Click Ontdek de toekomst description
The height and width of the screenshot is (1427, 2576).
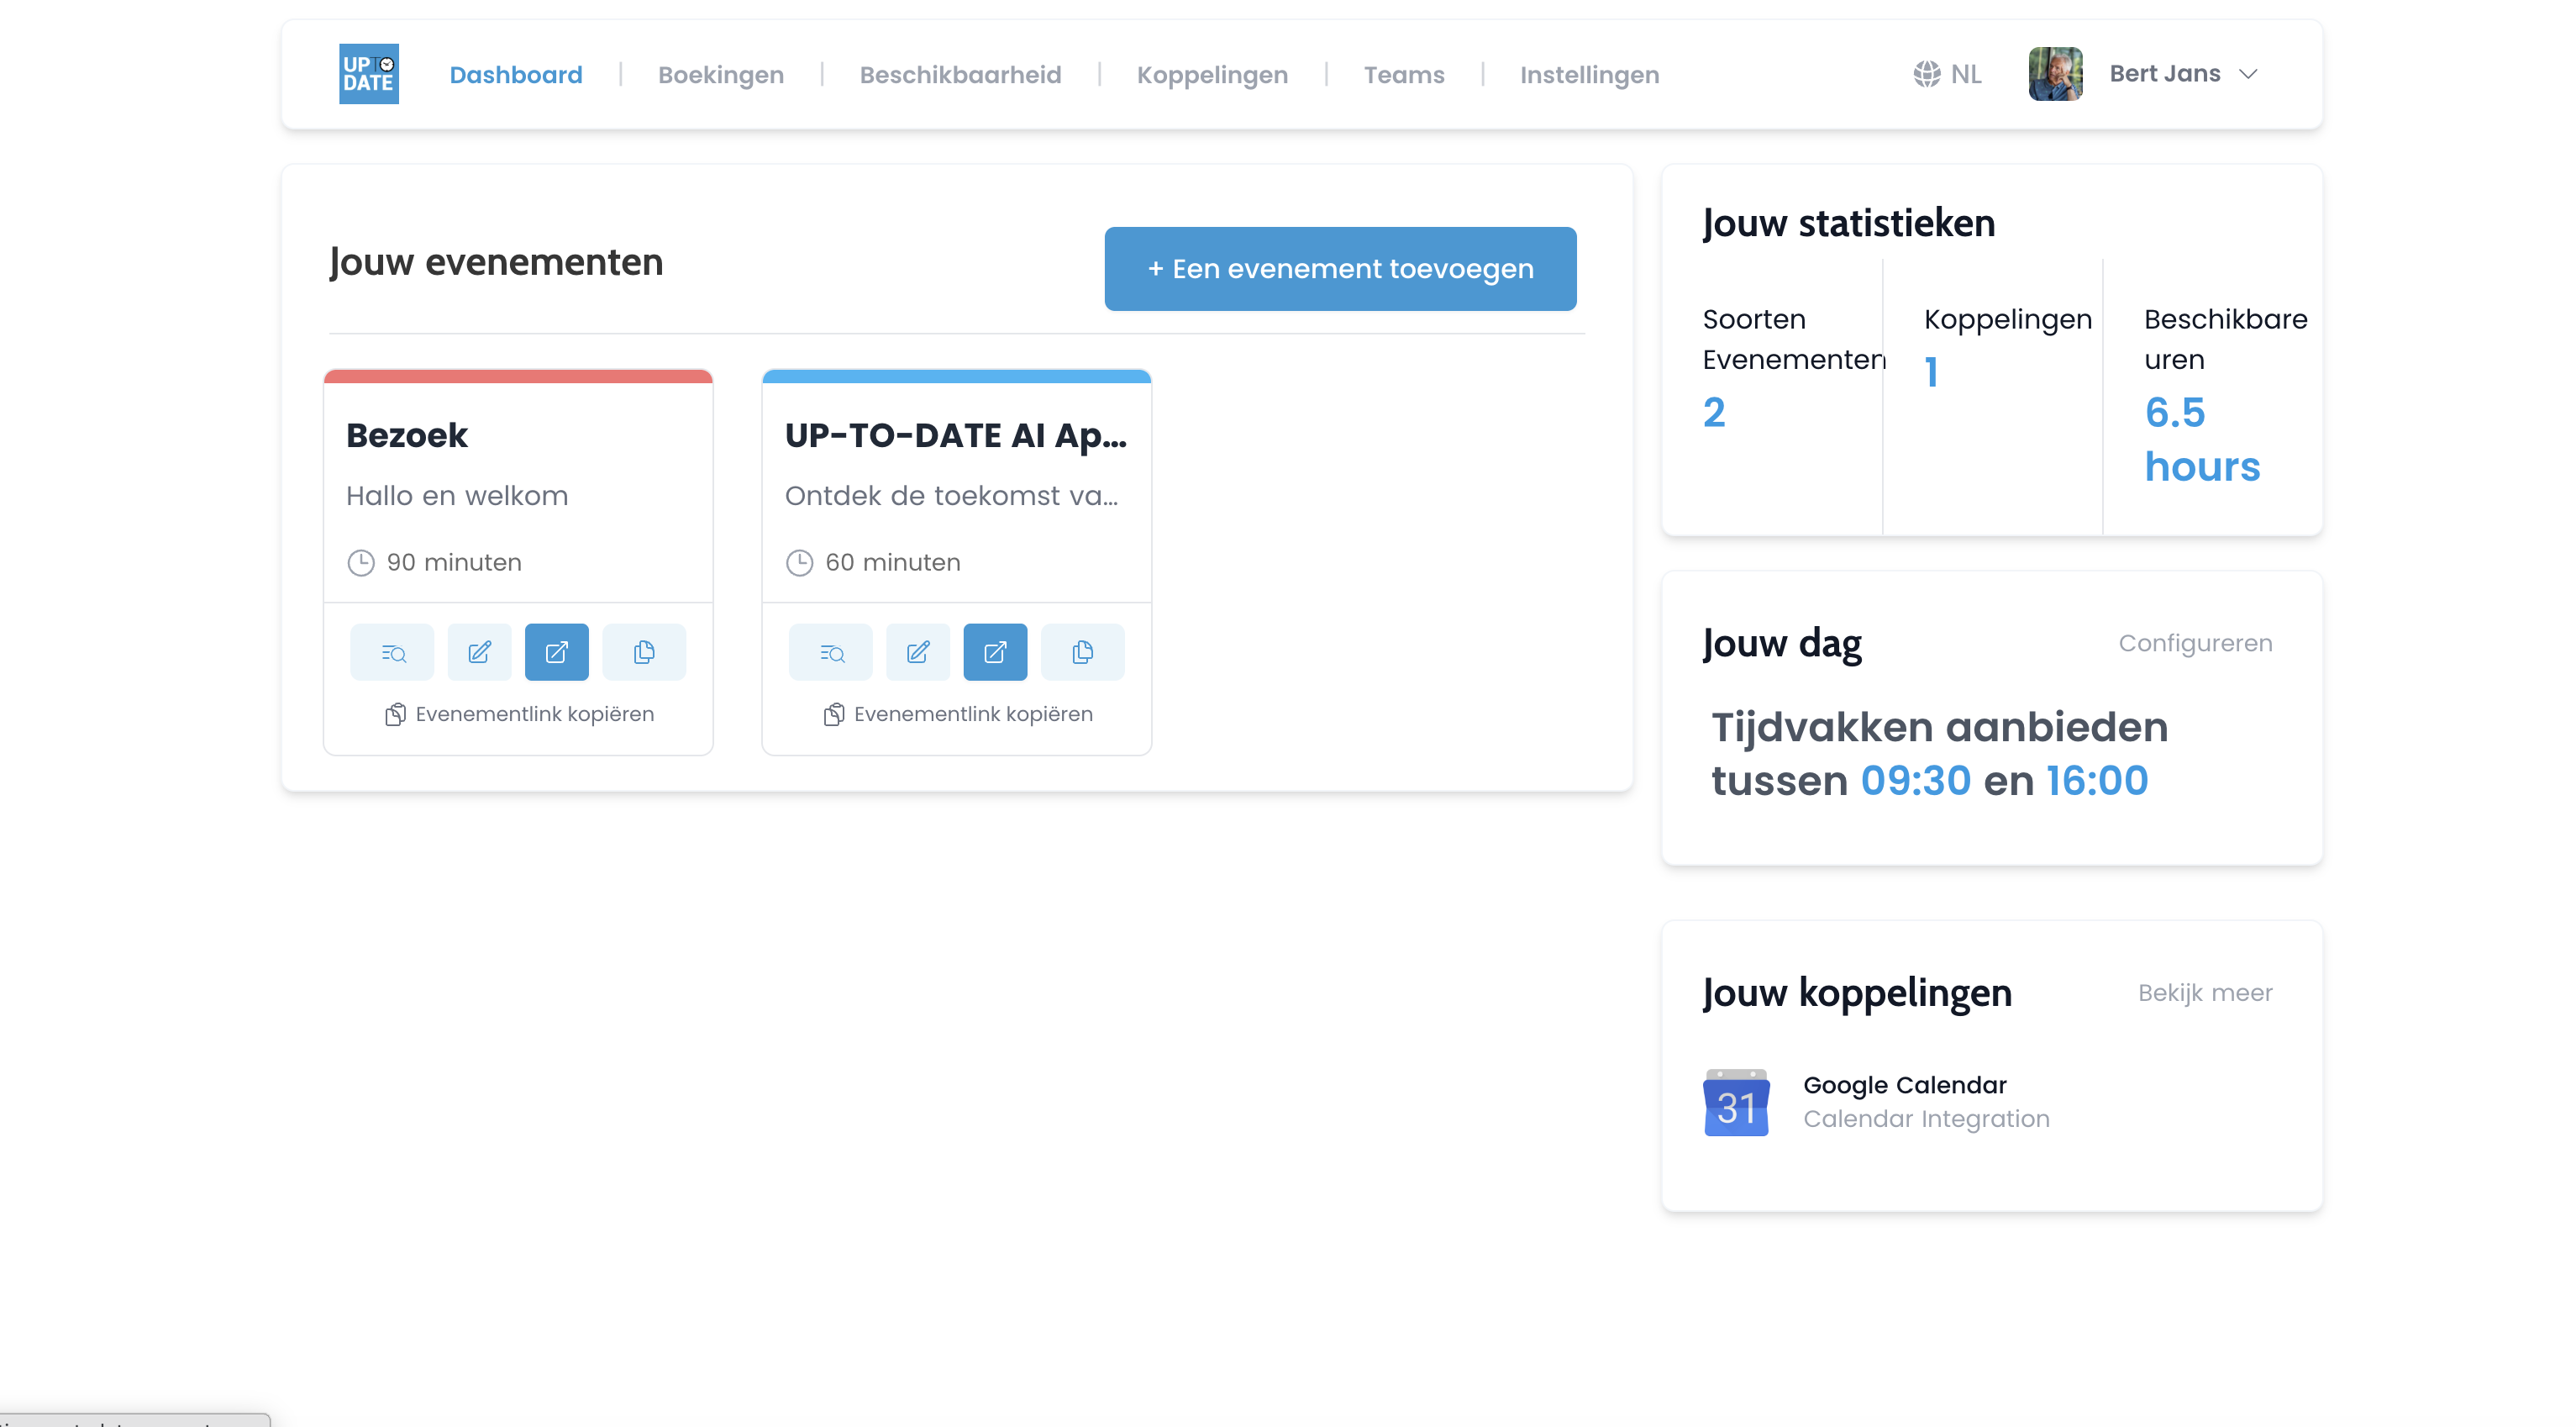[951, 496]
